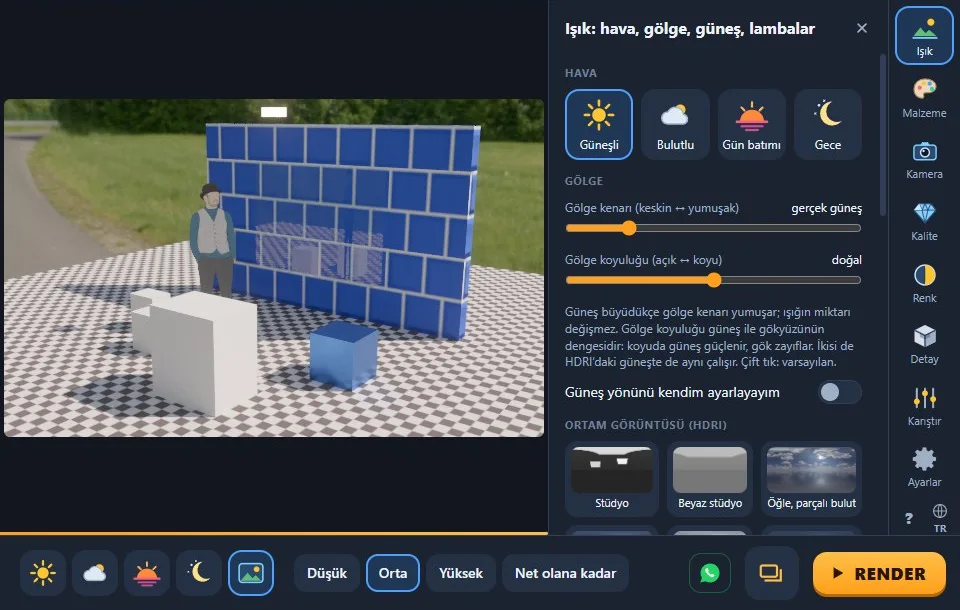Open the Renk color panel
Screen dimensions: 960x610
pos(924,283)
